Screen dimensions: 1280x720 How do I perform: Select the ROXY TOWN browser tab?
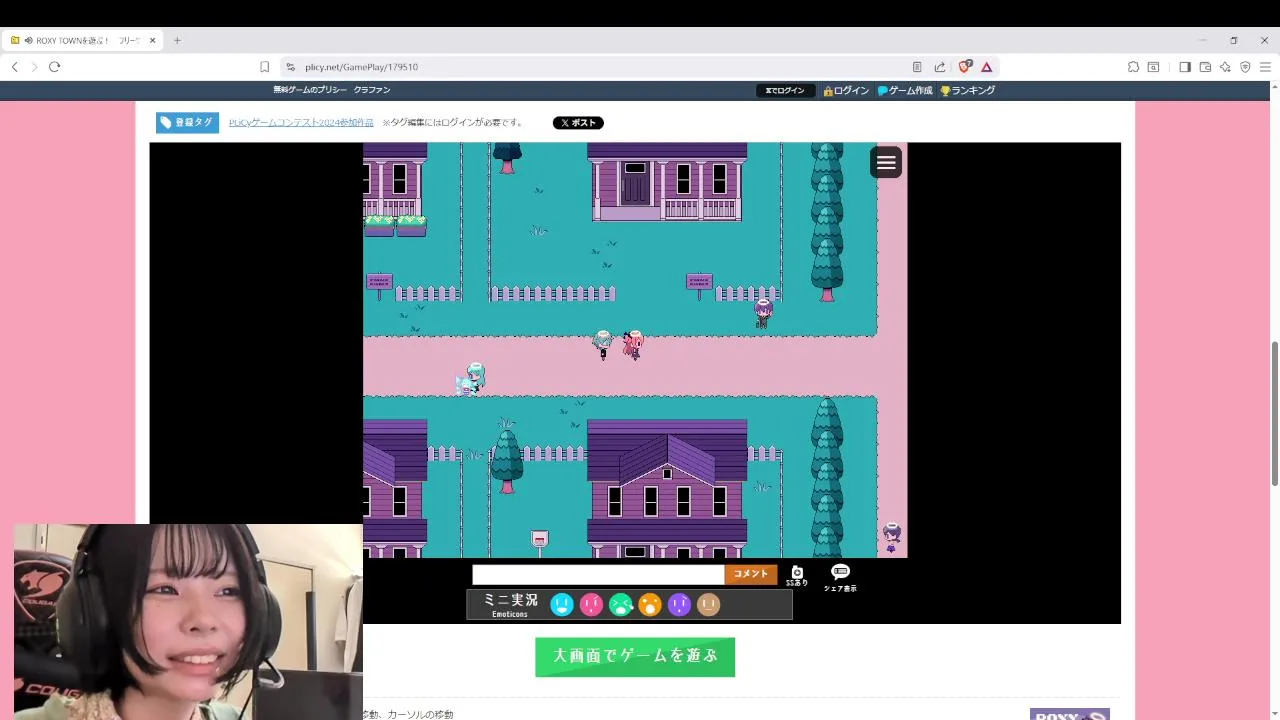[82, 41]
